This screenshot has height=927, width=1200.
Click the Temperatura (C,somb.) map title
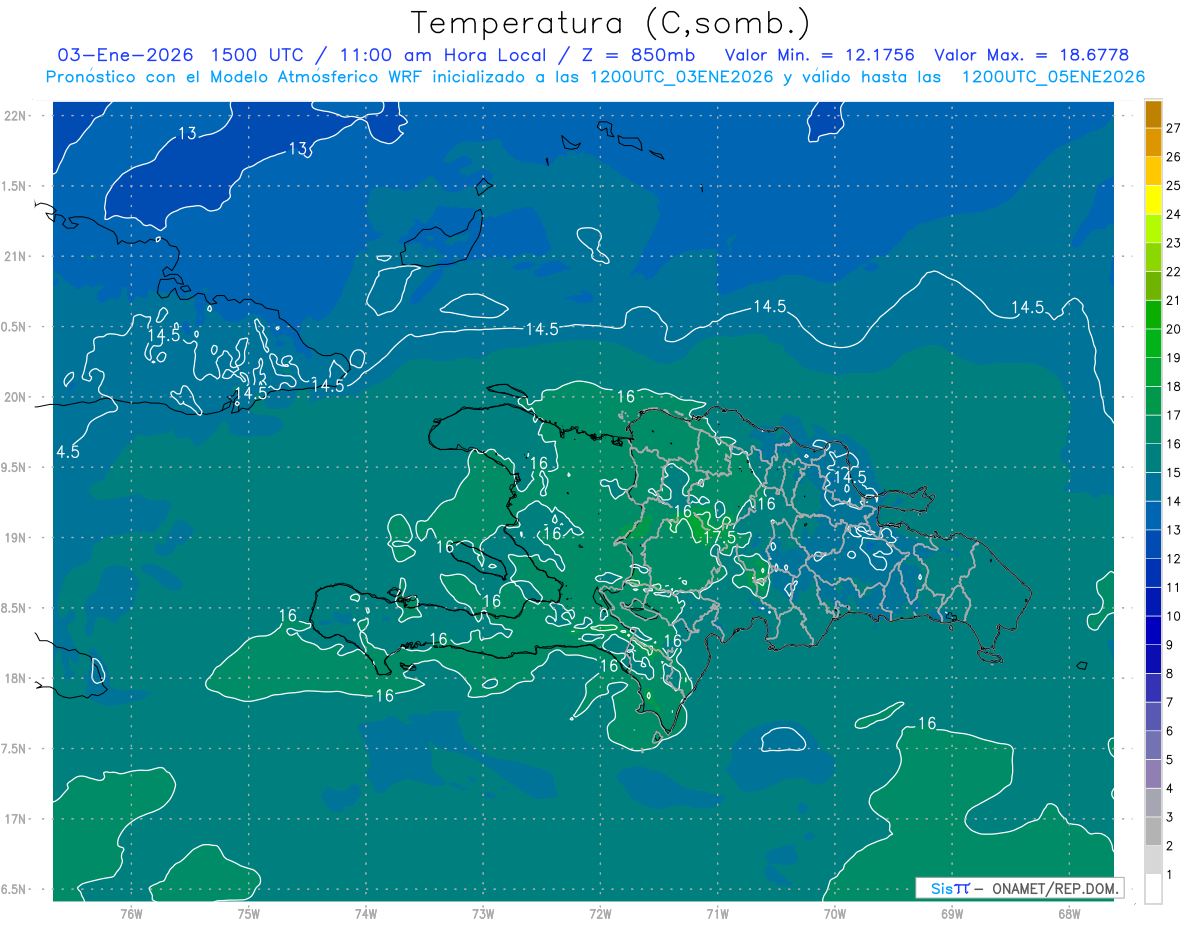[x=611, y=23]
